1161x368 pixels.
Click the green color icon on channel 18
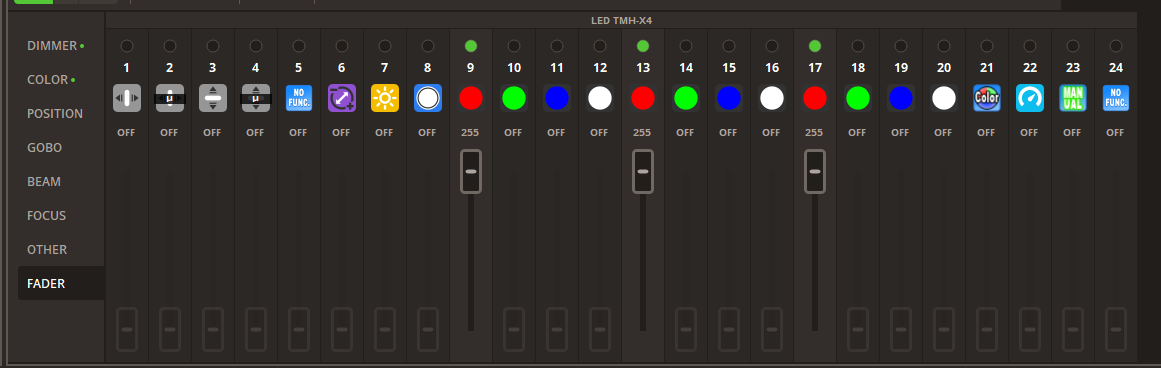click(x=857, y=98)
